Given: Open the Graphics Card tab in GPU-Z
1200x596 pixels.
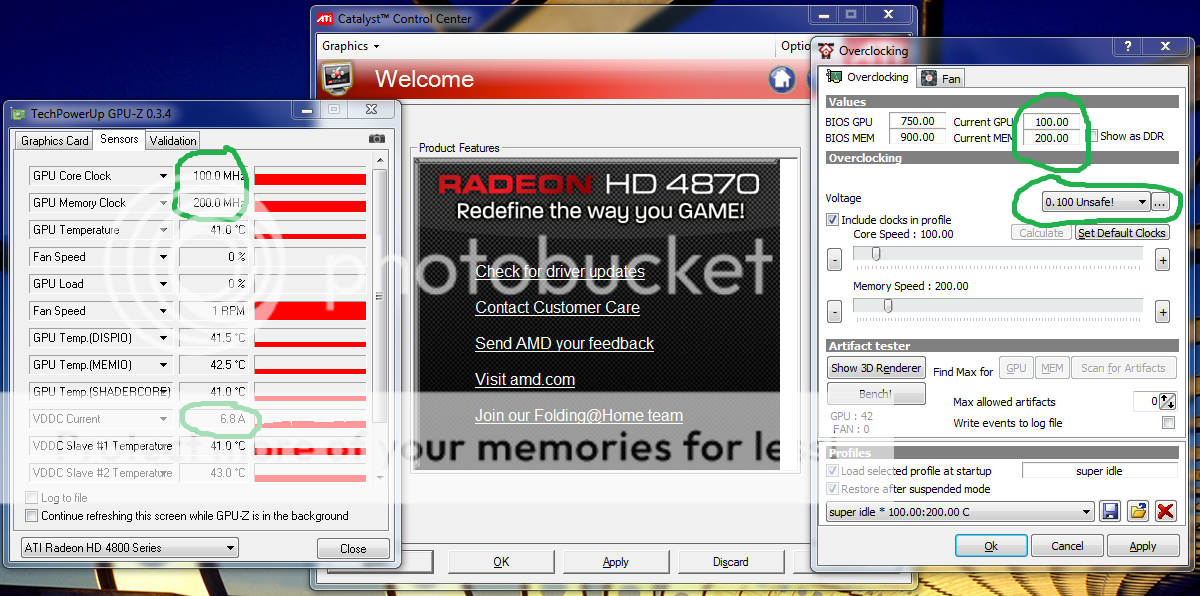Looking at the screenshot, I should click(55, 140).
